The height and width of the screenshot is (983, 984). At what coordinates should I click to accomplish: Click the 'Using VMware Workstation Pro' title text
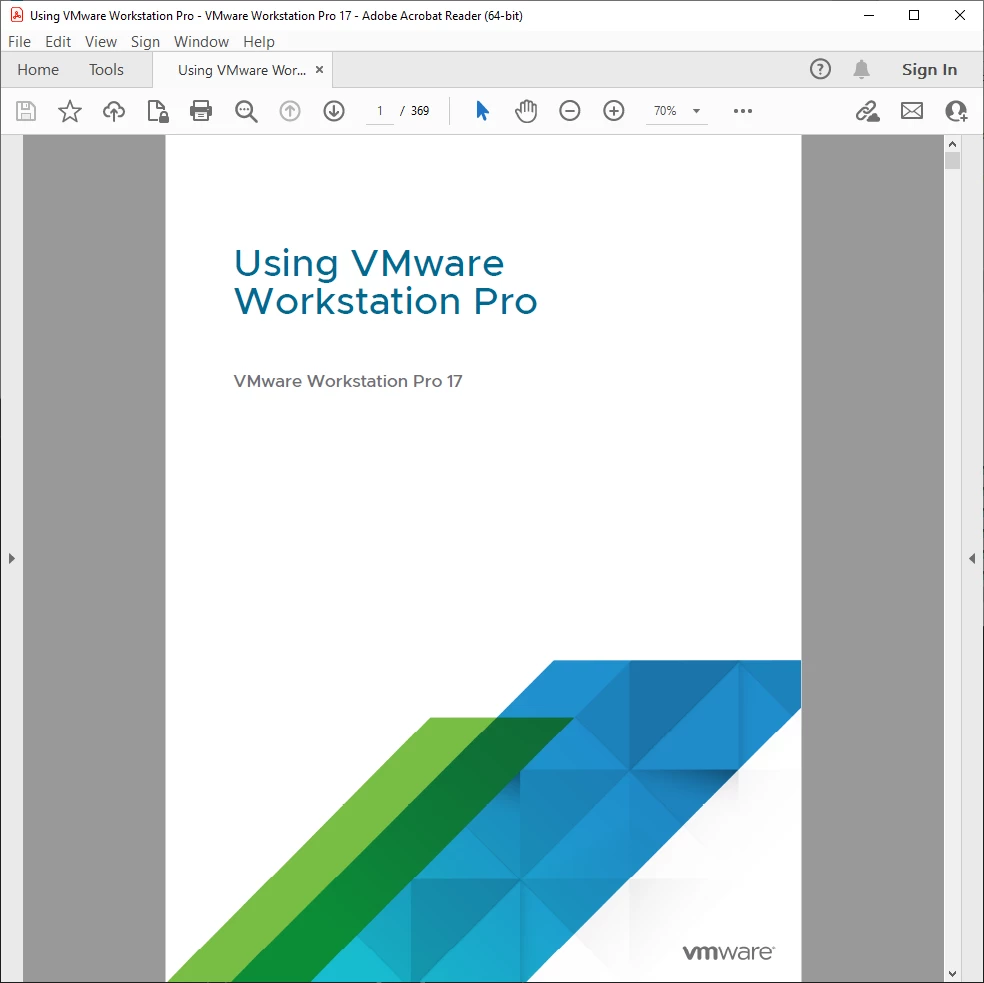[x=386, y=282]
